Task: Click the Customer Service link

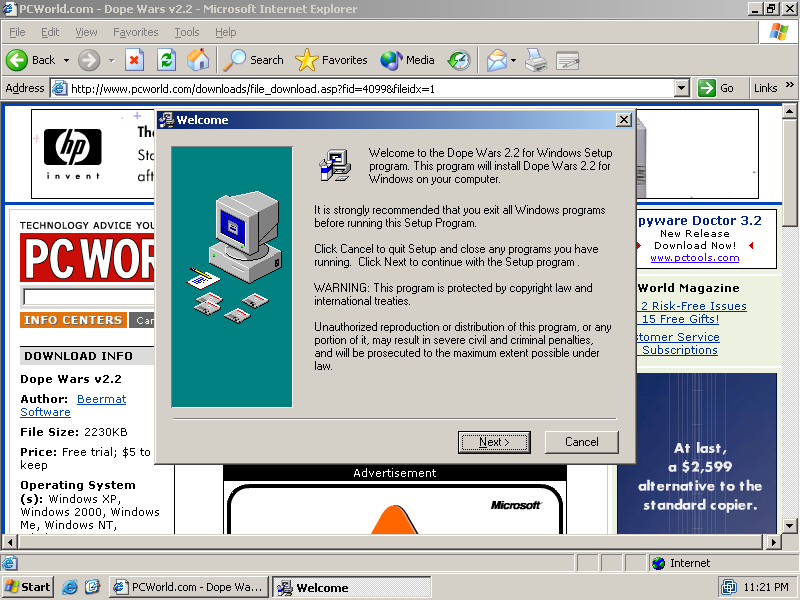Action: [678, 337]
